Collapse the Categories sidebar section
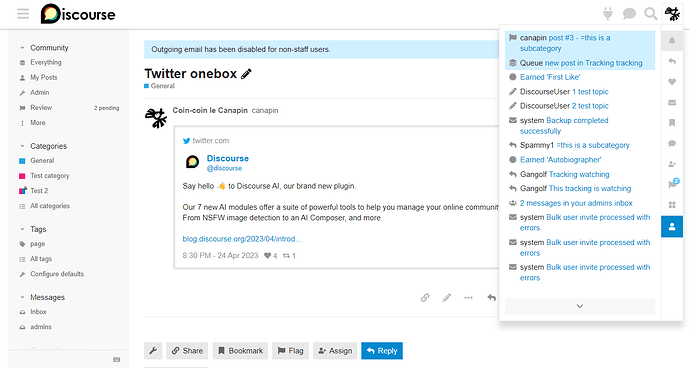 point(43,146)
